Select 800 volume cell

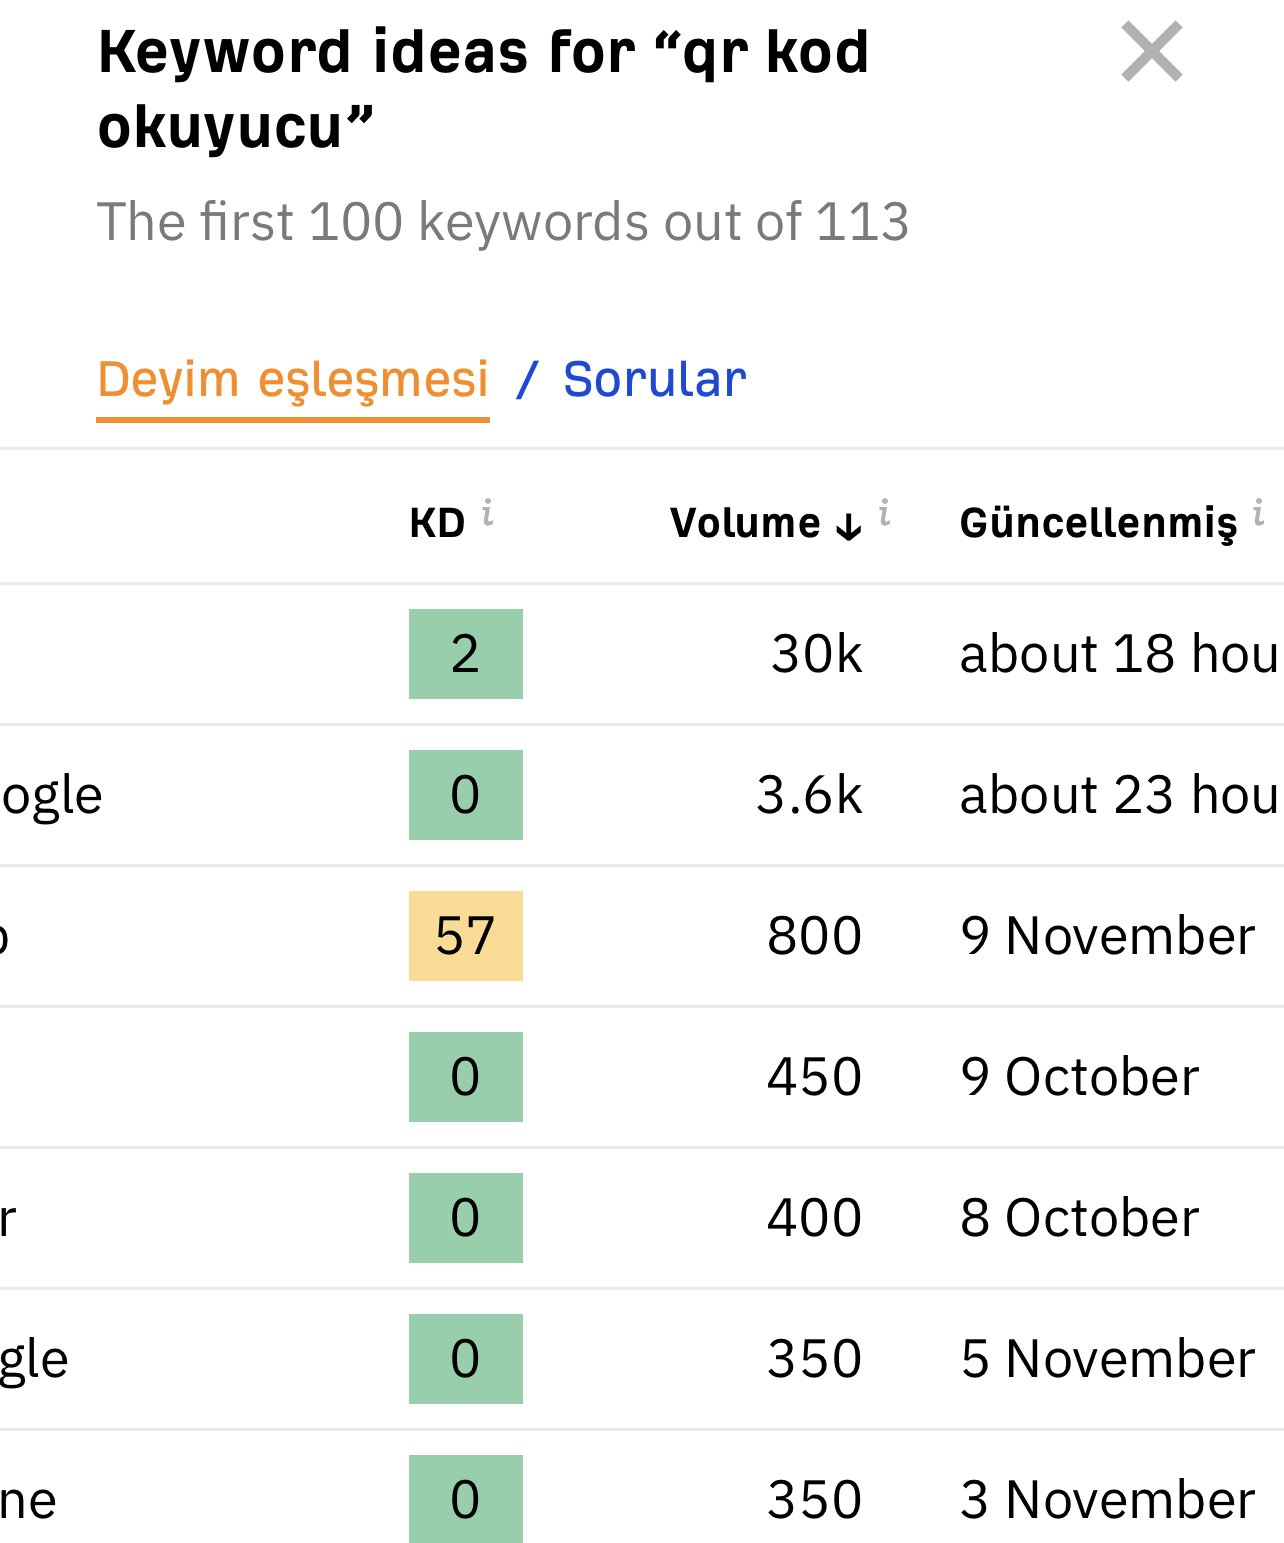pyautogui.click(x=814, y=936)
